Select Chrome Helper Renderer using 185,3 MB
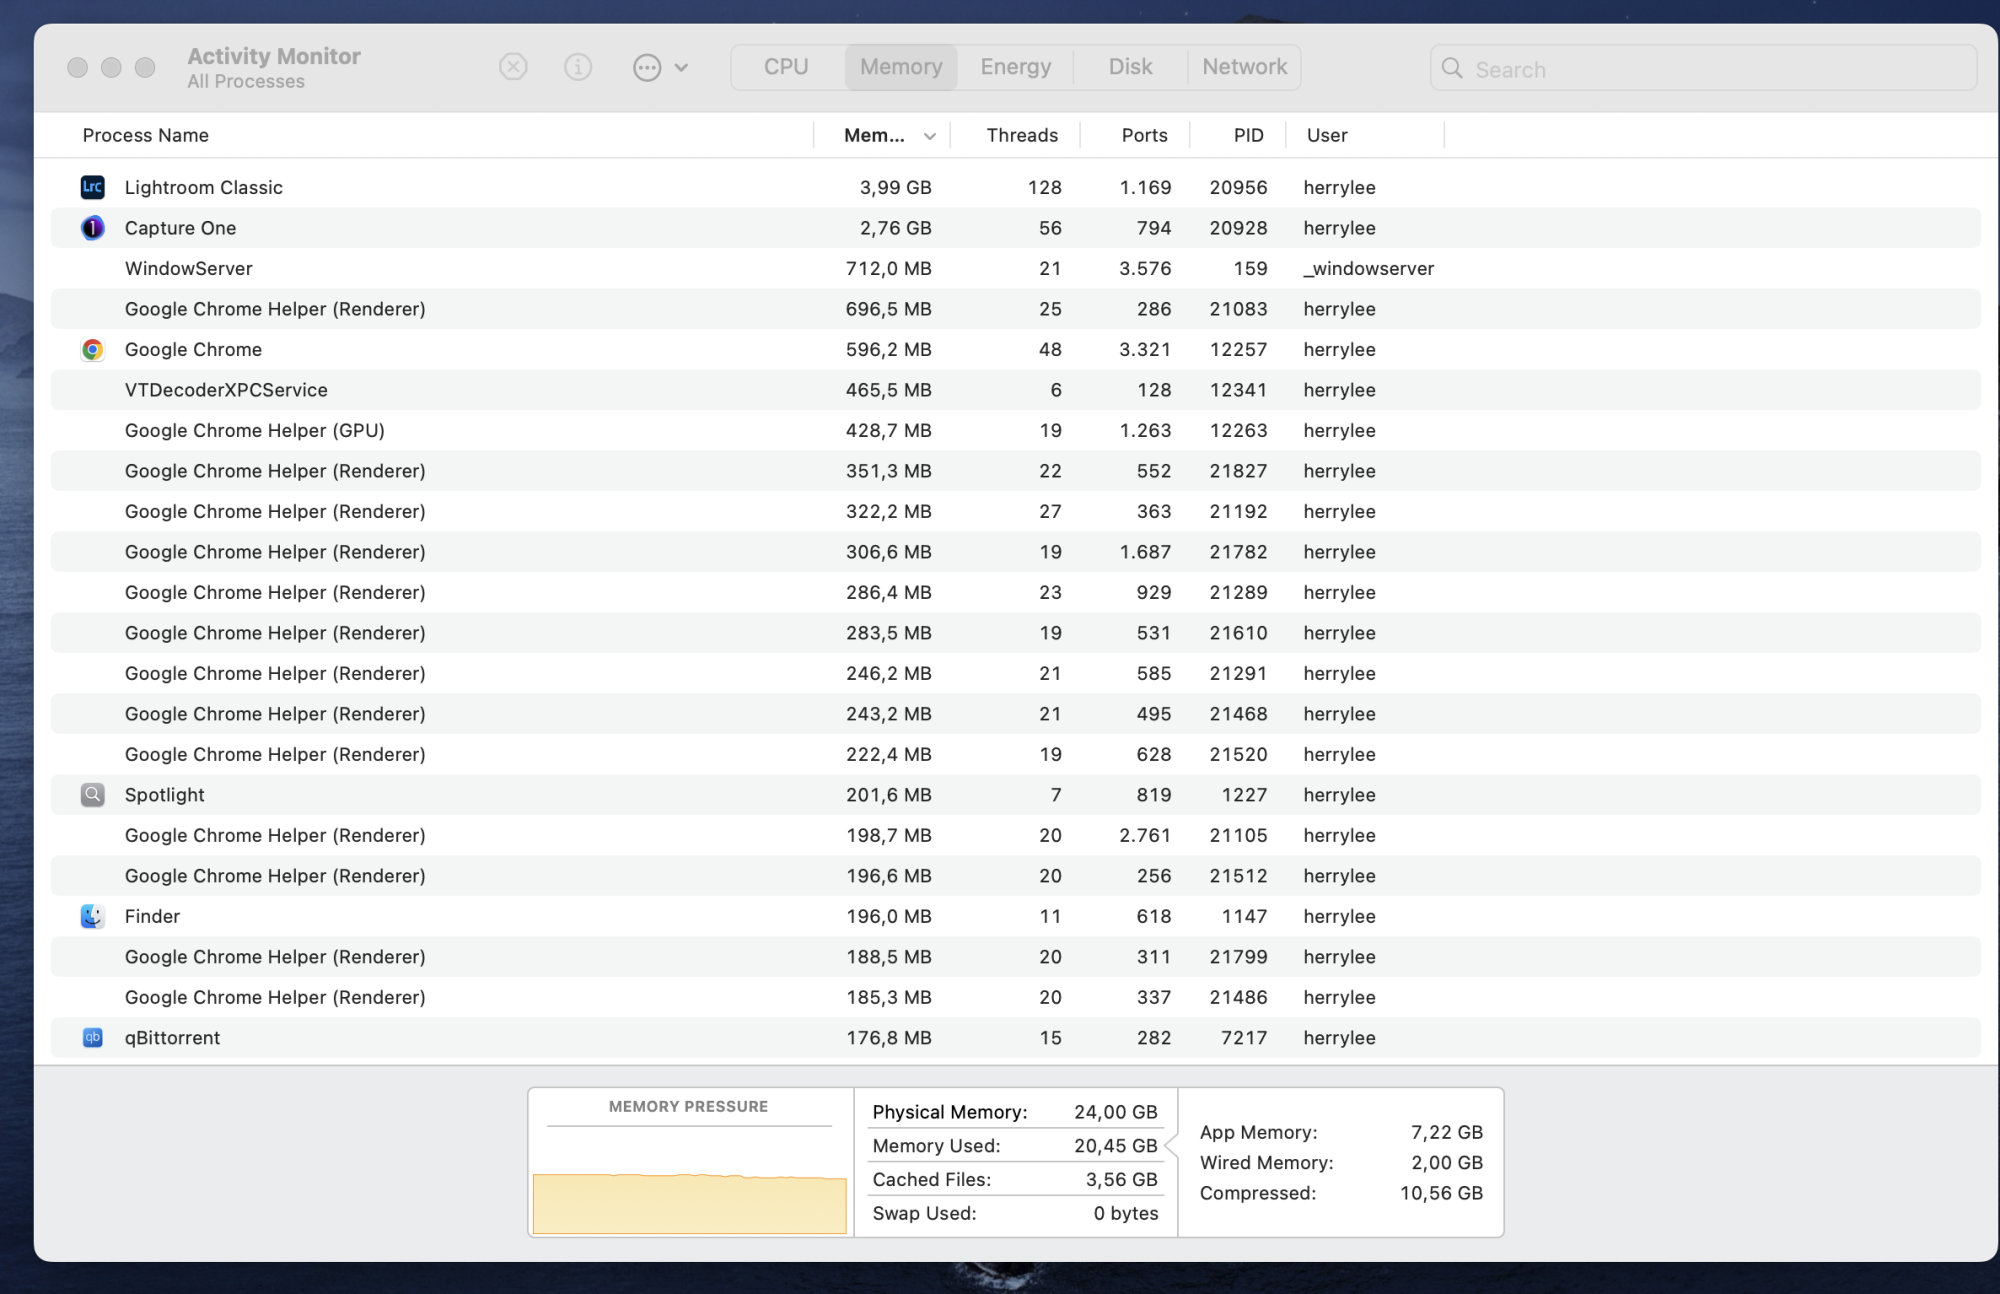 (1015, 997)
